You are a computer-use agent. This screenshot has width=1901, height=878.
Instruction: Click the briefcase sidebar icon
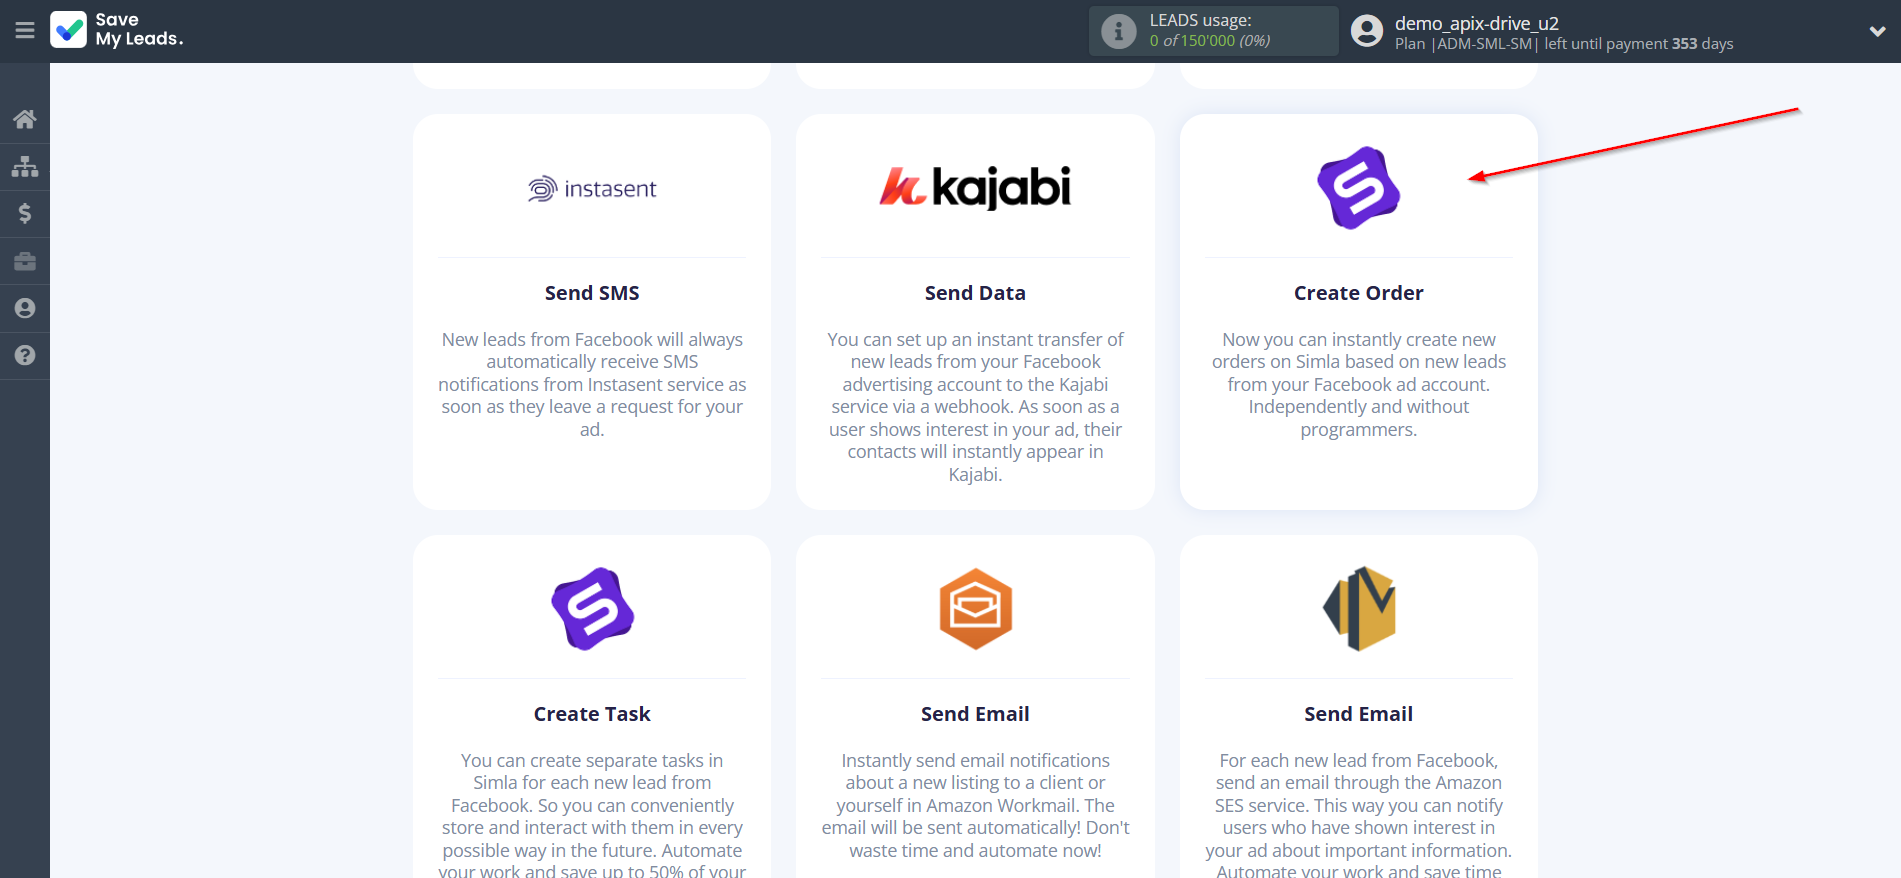pyautogui.click(x=25, y=261)
